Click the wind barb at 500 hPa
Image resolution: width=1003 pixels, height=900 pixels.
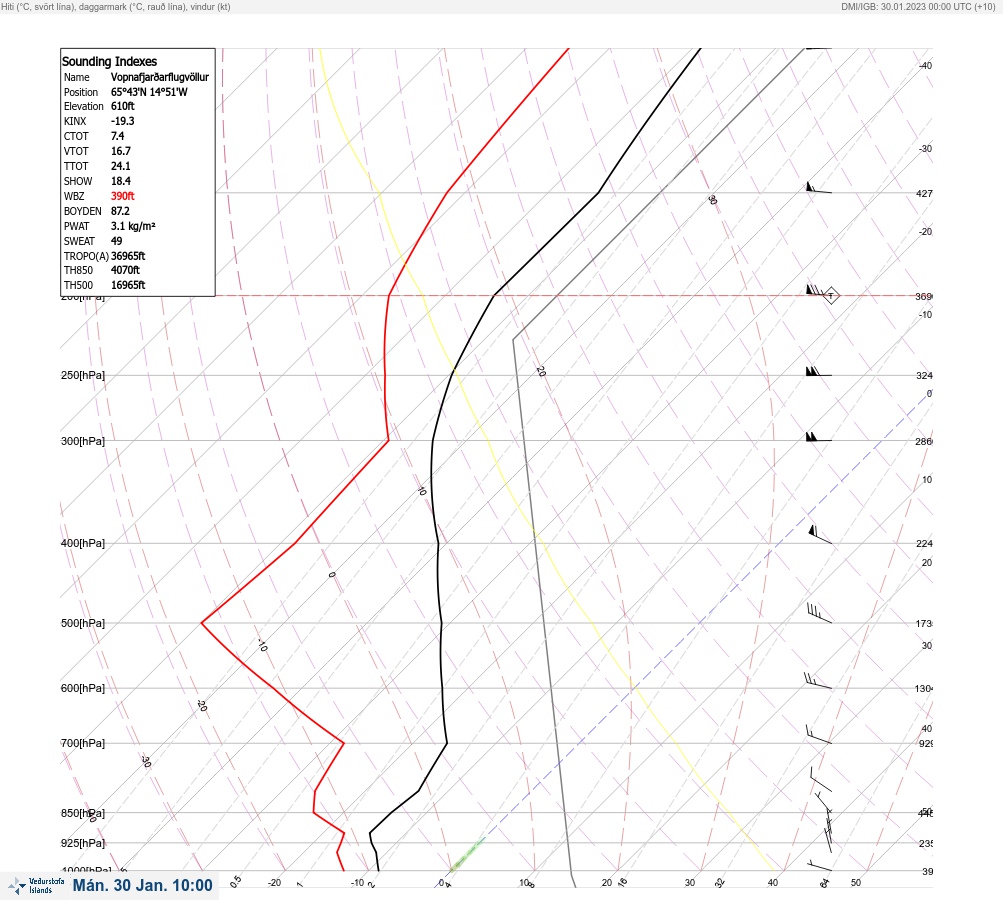pos(819,613)
